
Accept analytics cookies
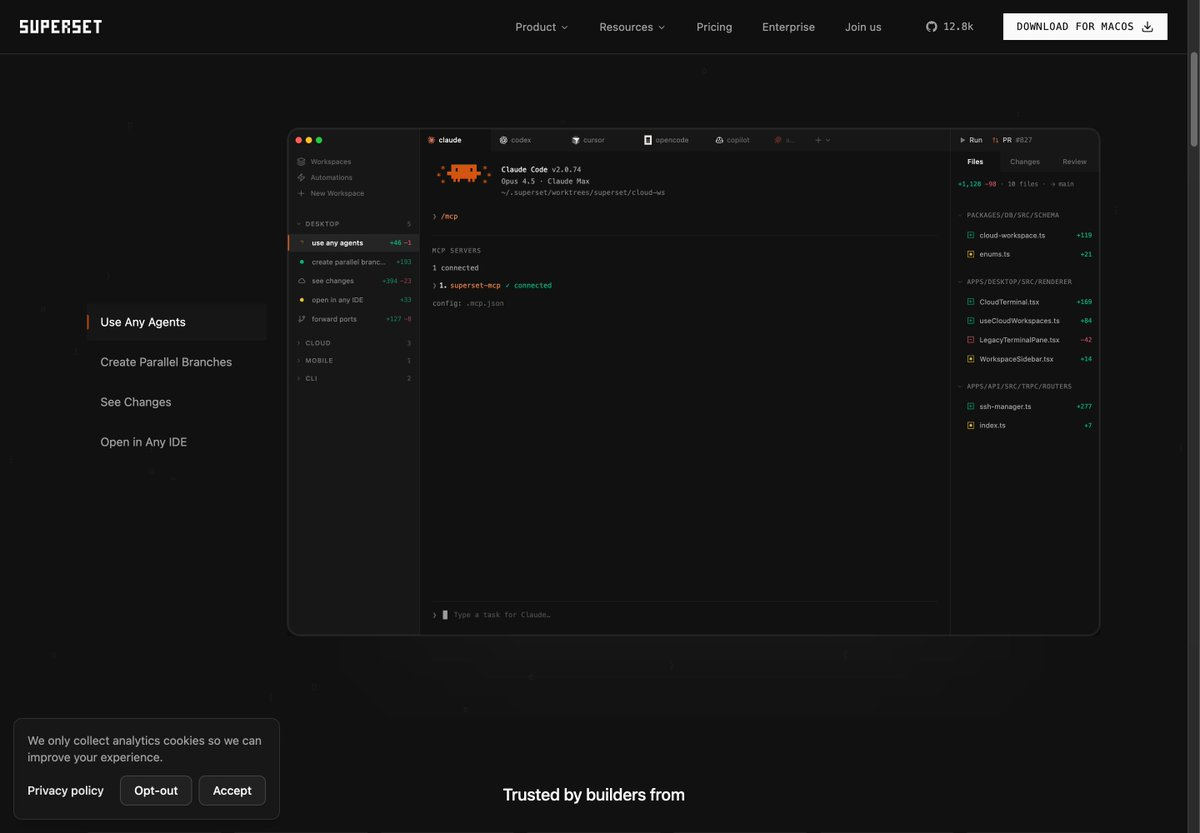click(x=232, y=790)
